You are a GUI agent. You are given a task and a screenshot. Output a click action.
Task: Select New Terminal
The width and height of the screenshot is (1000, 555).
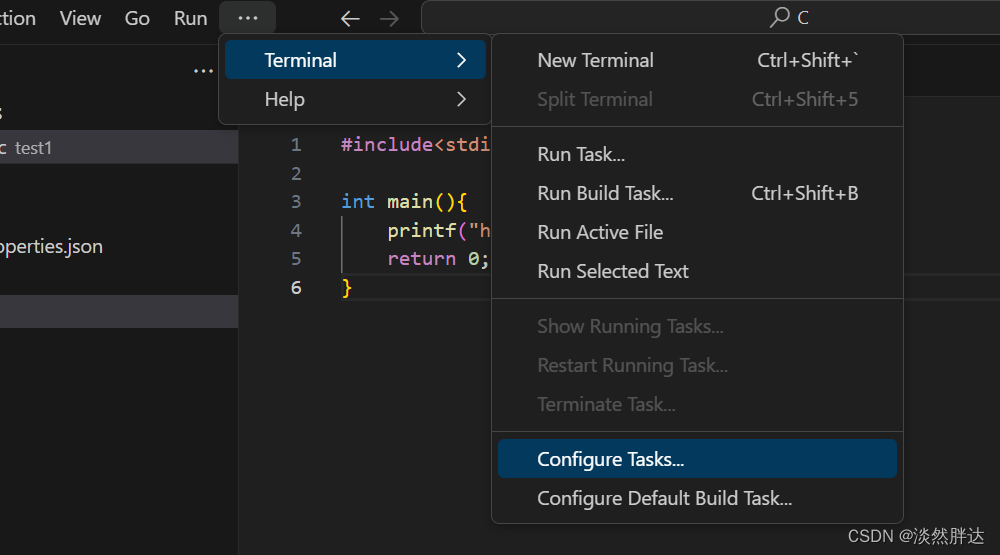coord(595,60)
